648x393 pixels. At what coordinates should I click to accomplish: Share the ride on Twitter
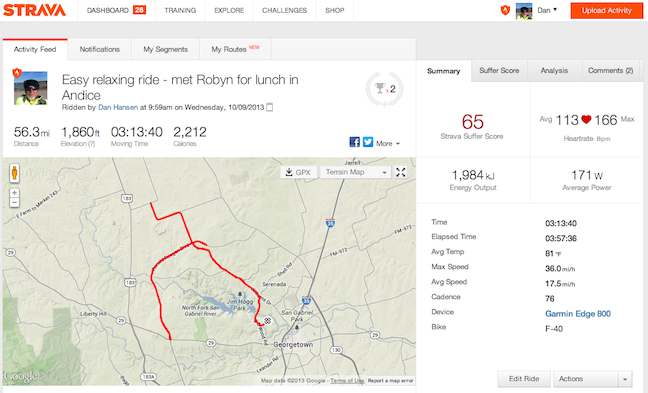368,142
